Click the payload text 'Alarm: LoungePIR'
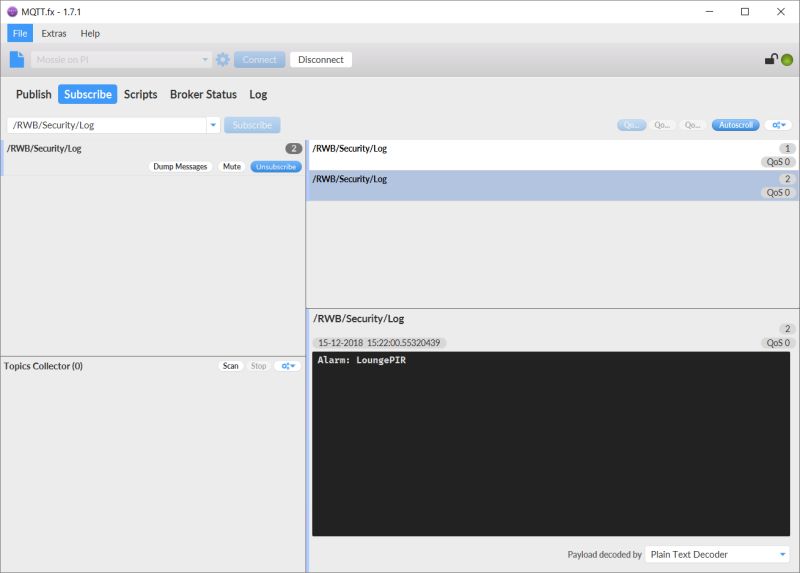This screenshot has height=573, width=800. click(x=361, y=360)
